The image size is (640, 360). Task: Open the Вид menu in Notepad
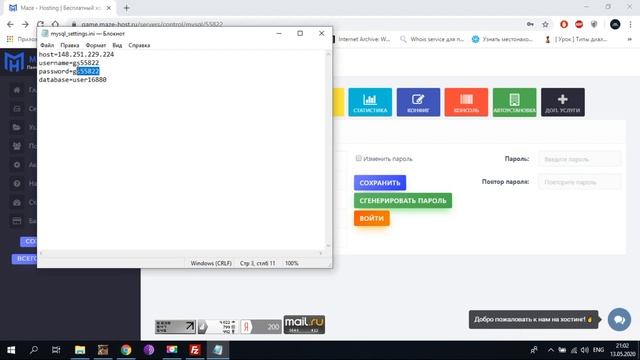point(117,45)
